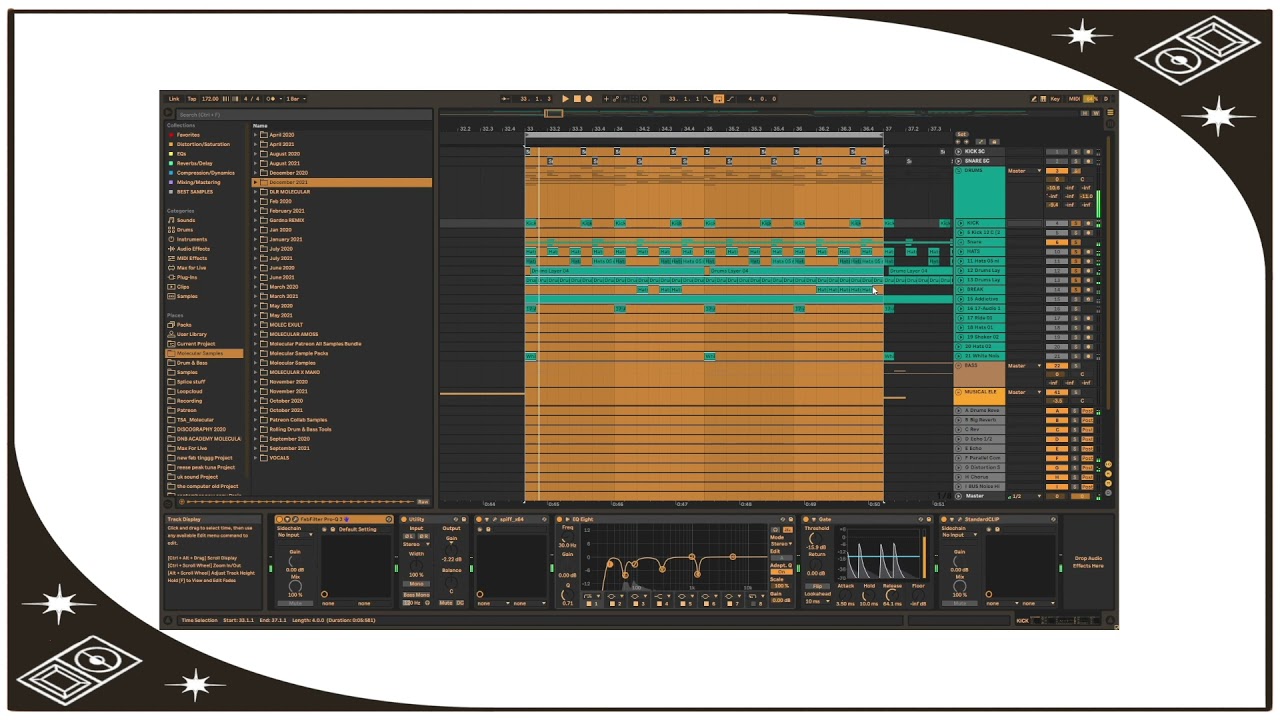Select the Utility device title bar

[x=434, y=520]
